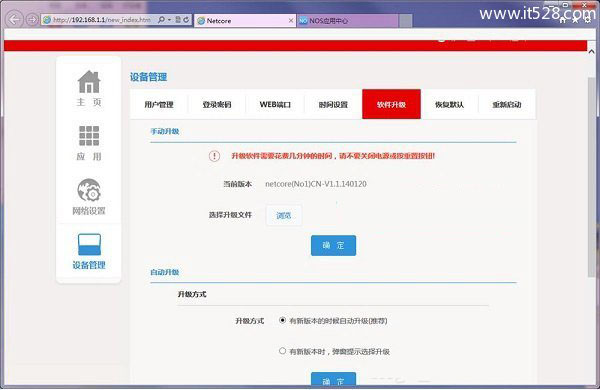The height and width of the screenshot is (390, 600).
Task: Click the scroll up arrow
Action: 592,51
